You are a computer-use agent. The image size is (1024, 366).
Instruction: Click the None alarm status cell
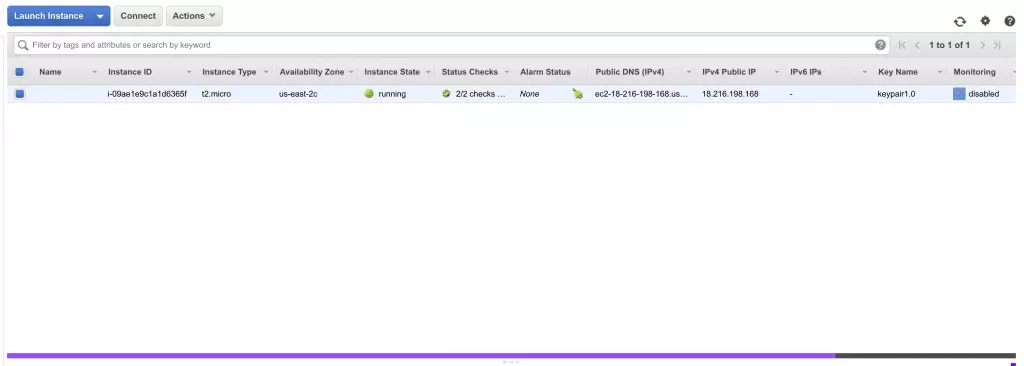click(530, 94)
